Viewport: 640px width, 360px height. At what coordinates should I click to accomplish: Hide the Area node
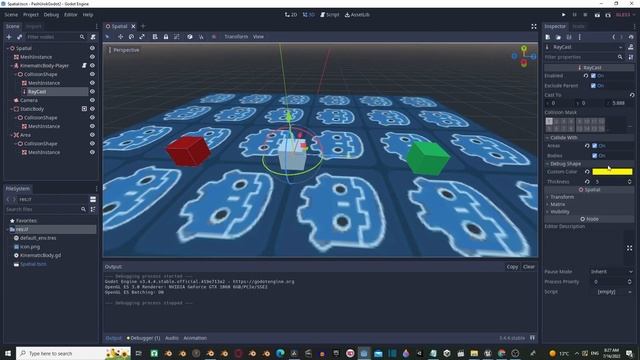pyautogui.click(x=92, y=135)
